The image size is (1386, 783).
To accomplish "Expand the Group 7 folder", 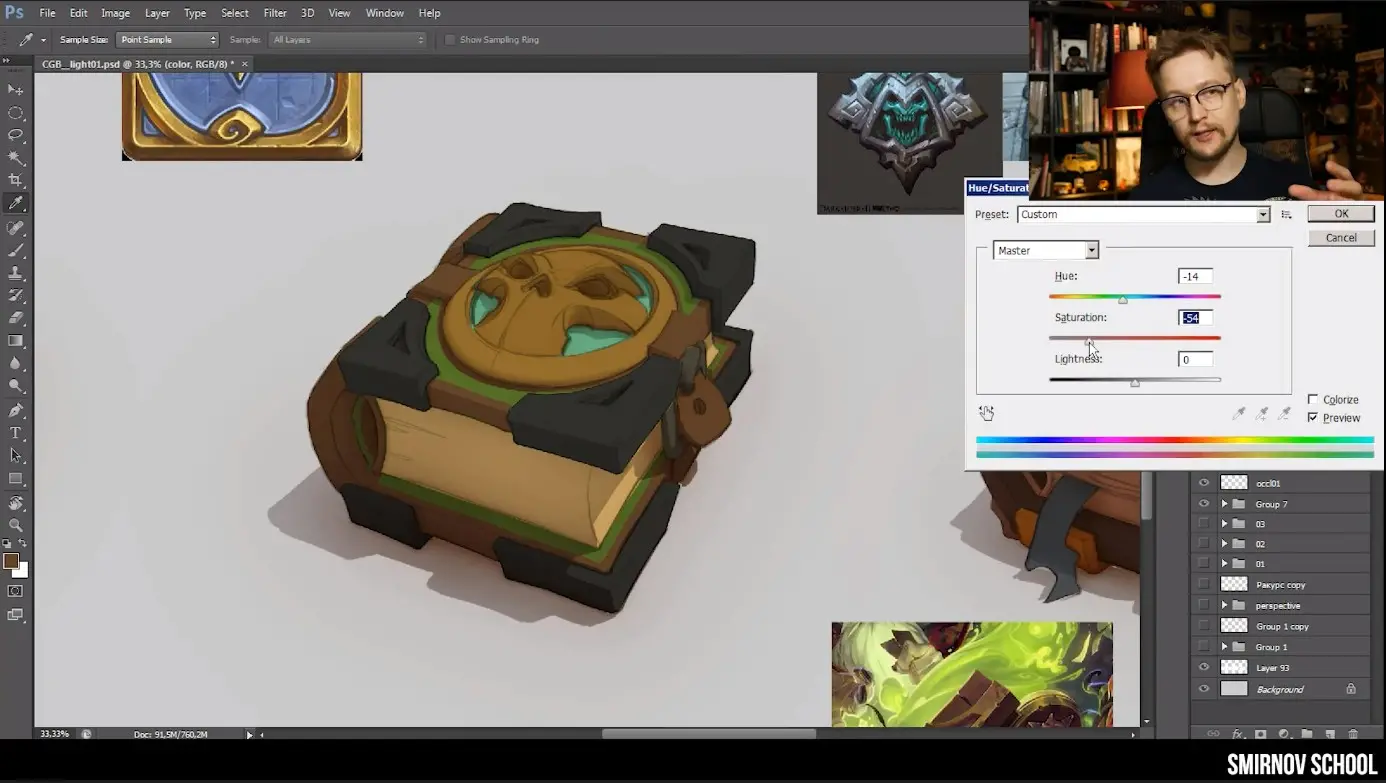I will (x=1224, y=504).
